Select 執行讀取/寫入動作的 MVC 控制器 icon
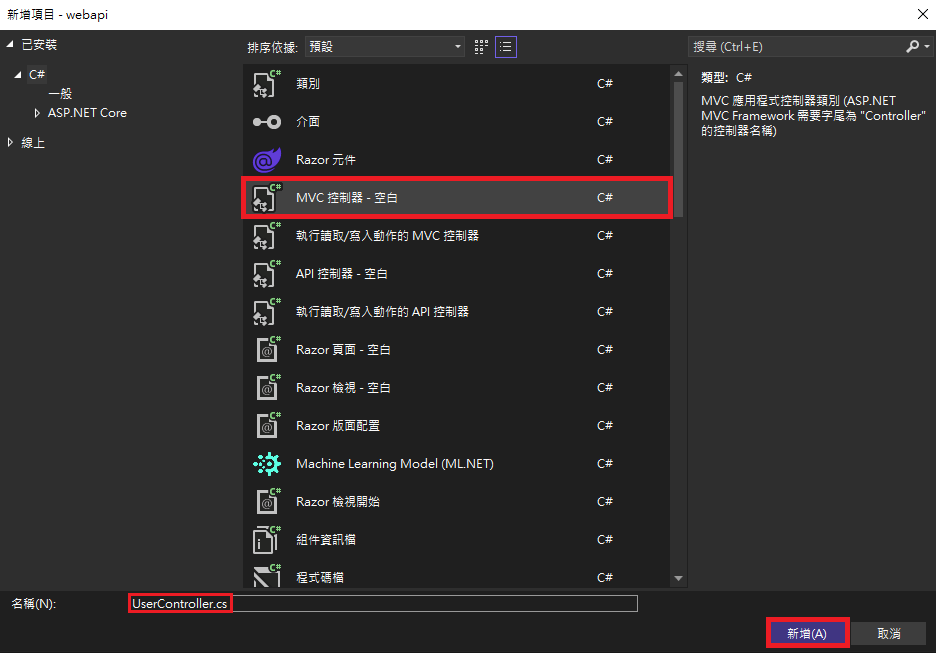This screenshot has width=936, height=653. tap(266, 236)
